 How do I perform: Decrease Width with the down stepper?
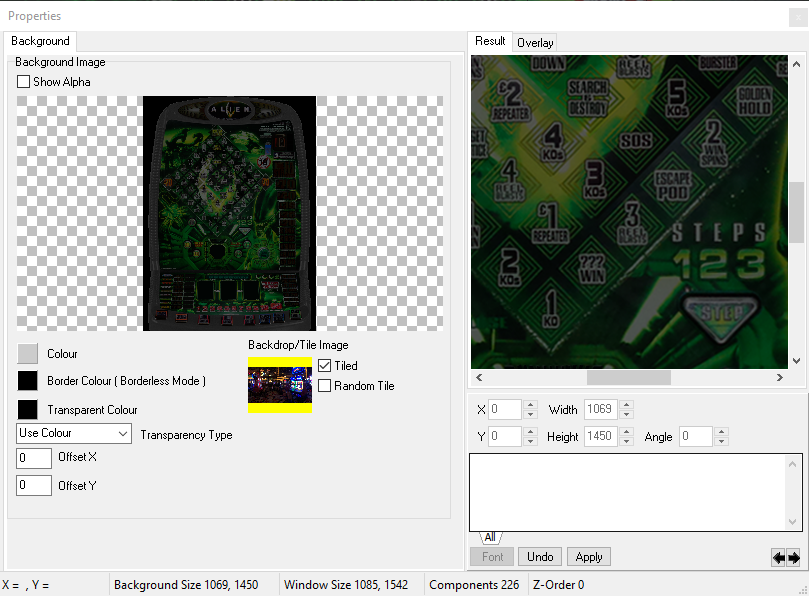click(626, 414)
